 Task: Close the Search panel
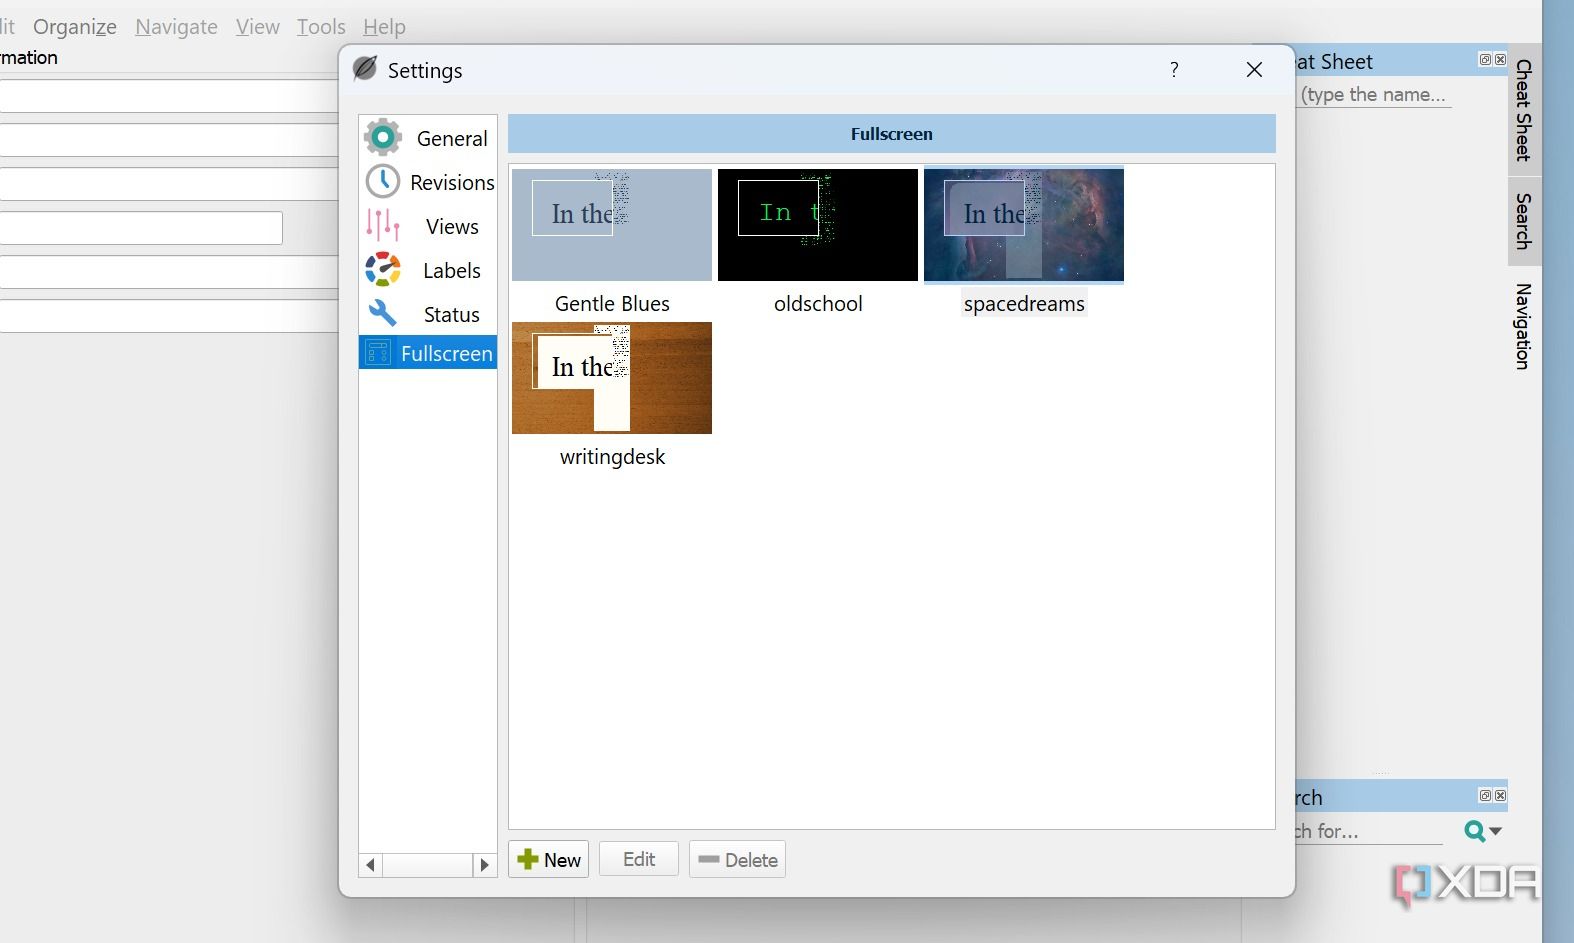click(x=1500, y=796)
